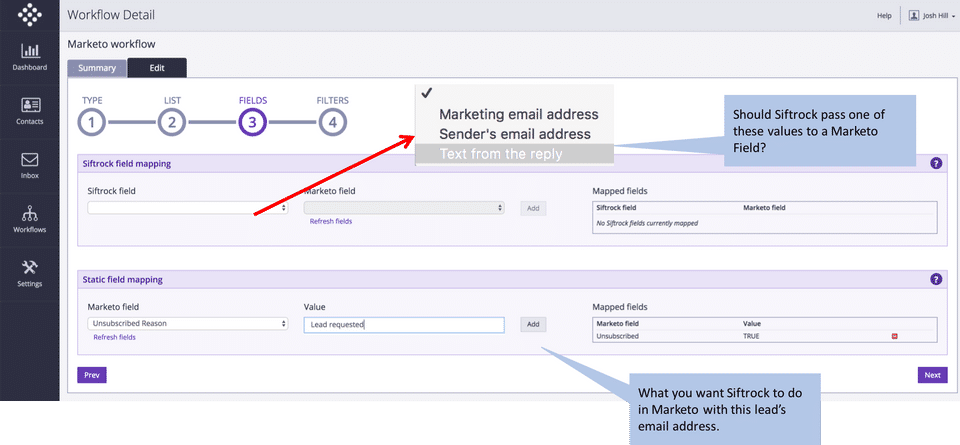Open the Settings sidebar item

pos(29,274)
